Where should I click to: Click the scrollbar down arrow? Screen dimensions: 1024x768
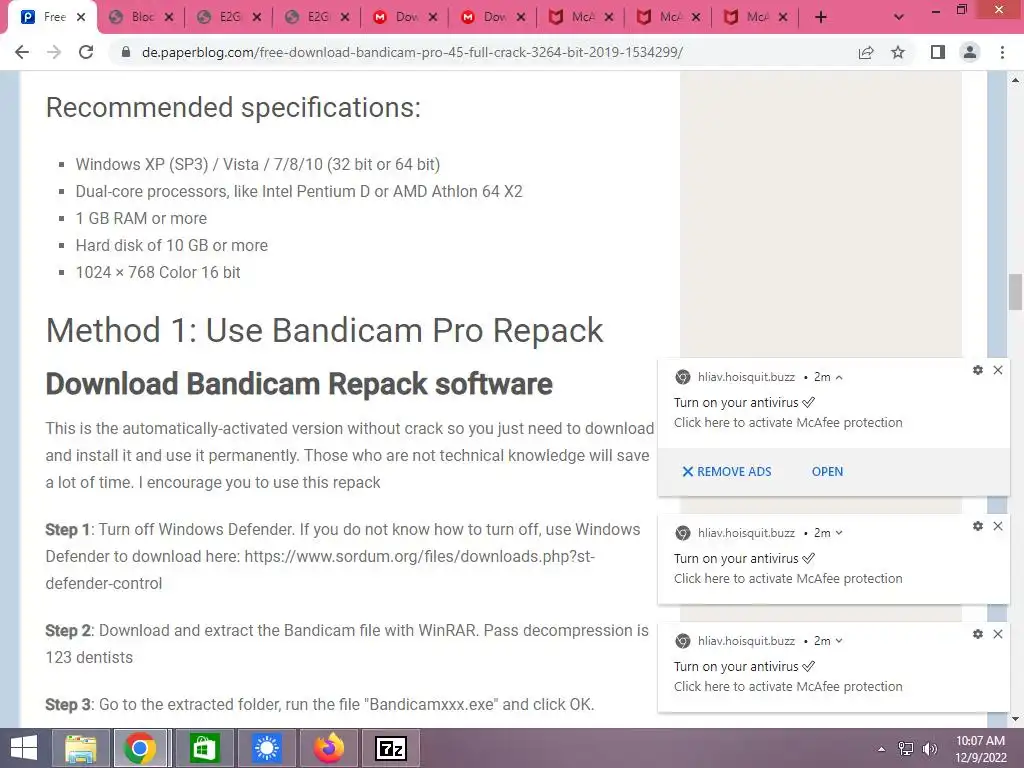pyautogui.click(x=1015, y=719)
